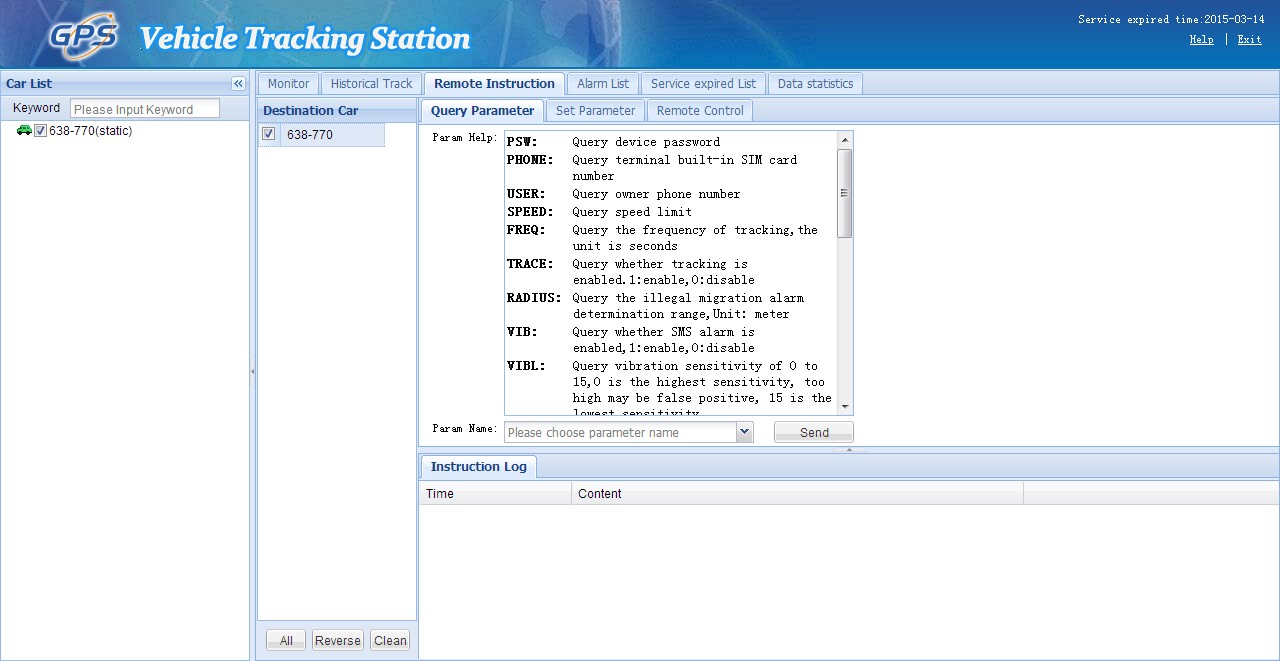The height and width of the screenshot is (661, 1280).
Task: Select the 638-770 row in Destination Car
Action: point(321,135)
